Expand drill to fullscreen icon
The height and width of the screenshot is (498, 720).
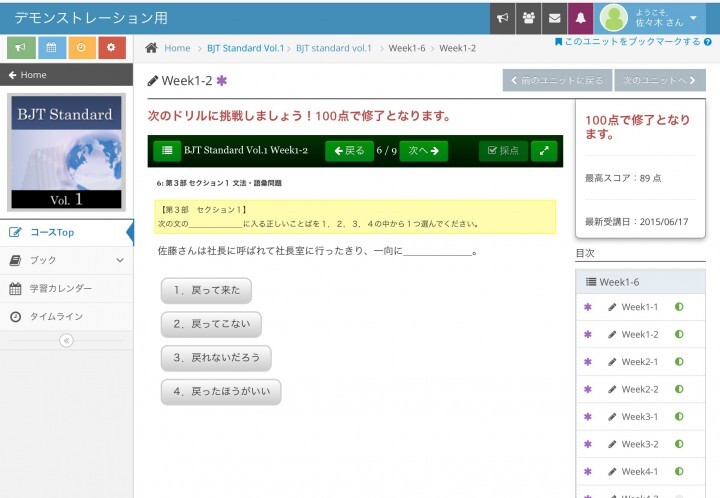[x=544, y=151]
